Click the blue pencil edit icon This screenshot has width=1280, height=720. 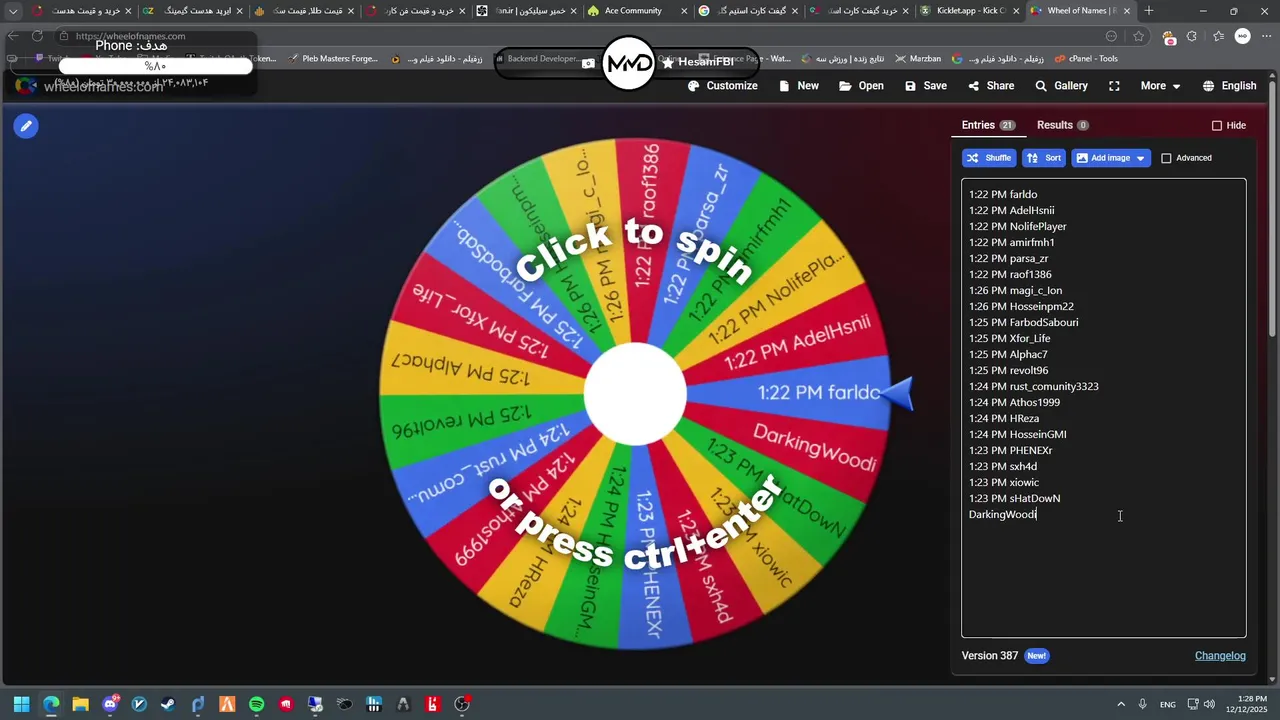[x=26, y=126]
